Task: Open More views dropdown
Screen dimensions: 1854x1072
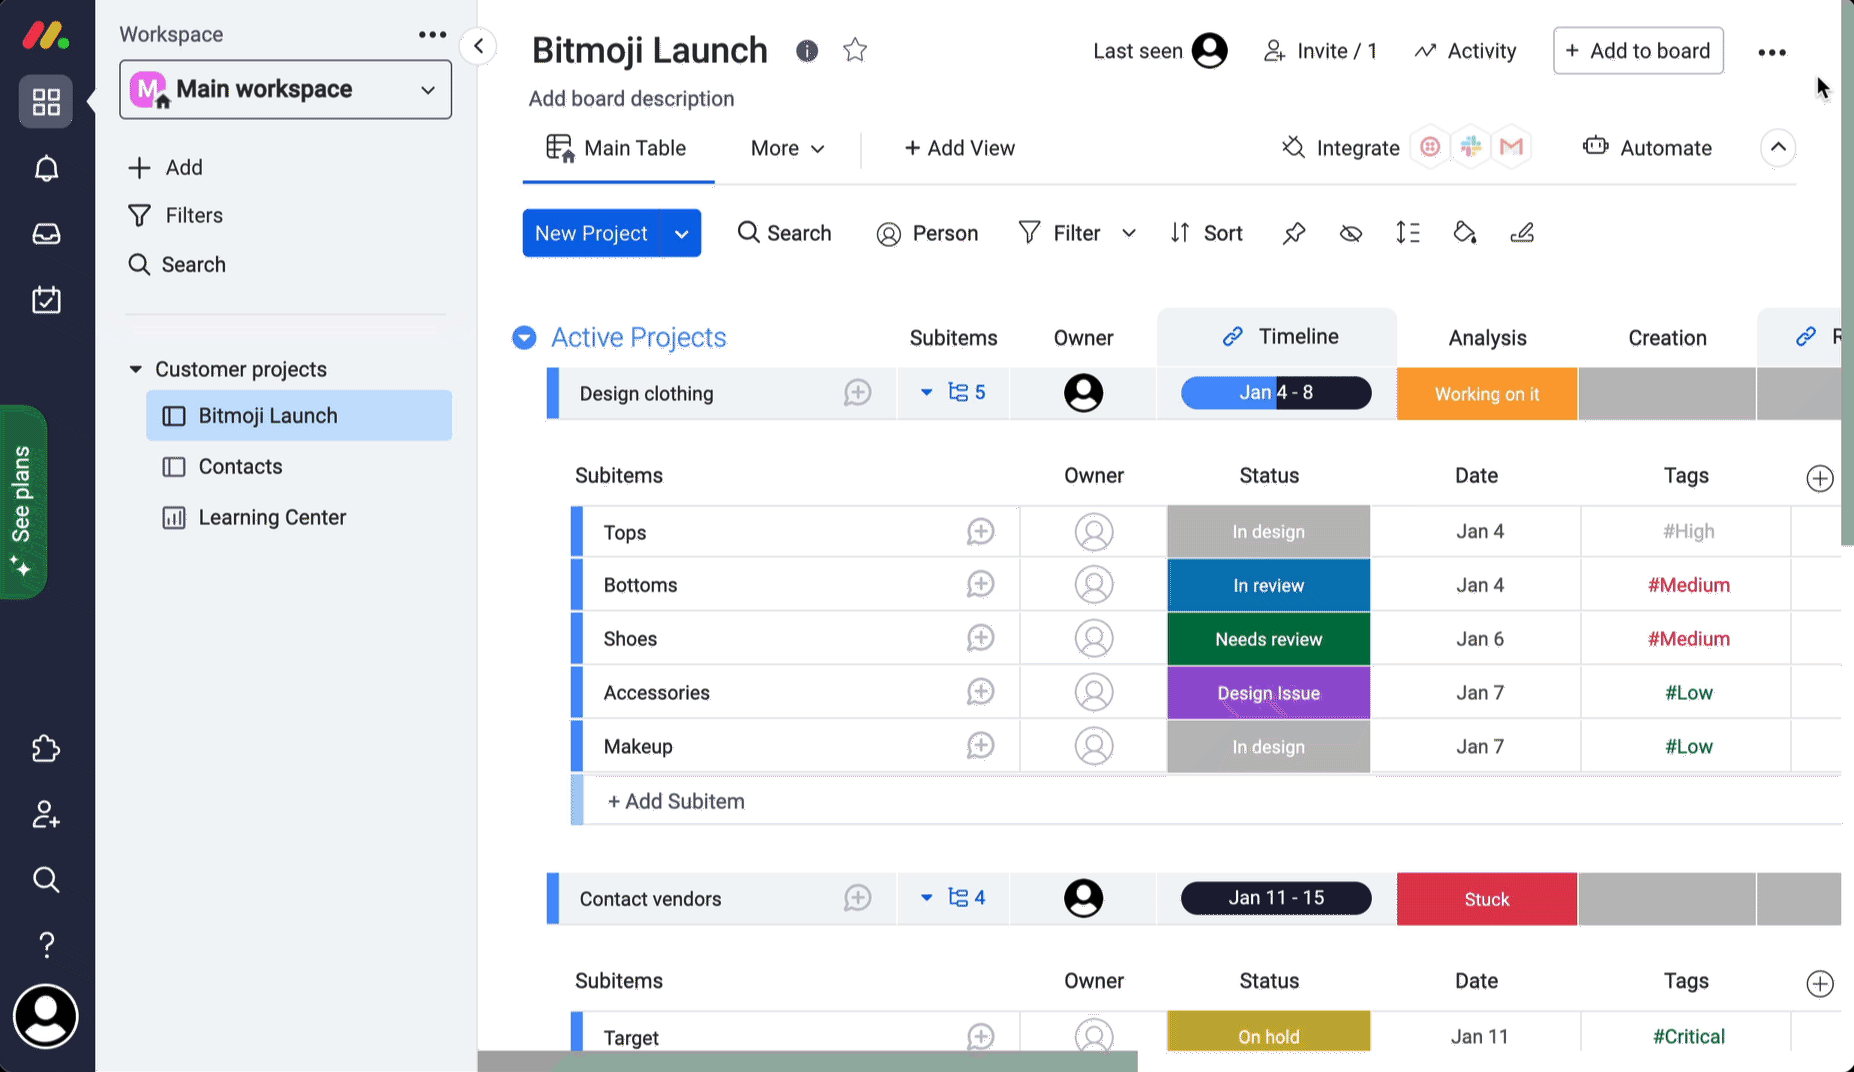Action: 788,148
